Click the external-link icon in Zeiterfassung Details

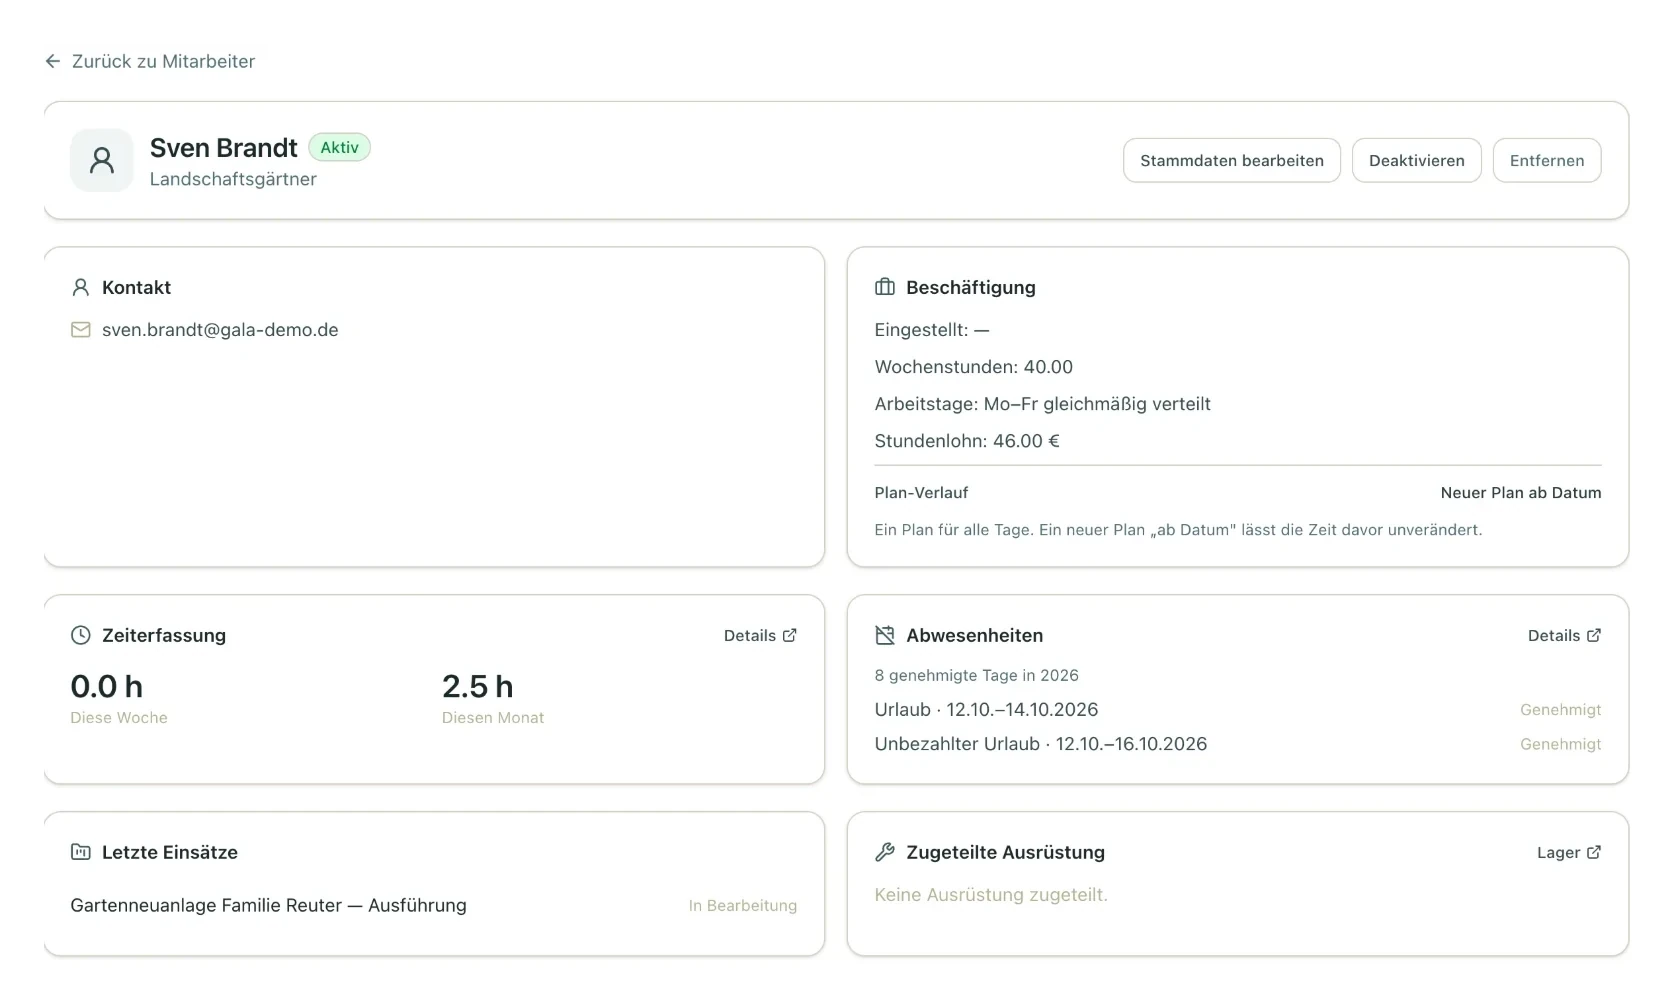(x=789, y=635)
